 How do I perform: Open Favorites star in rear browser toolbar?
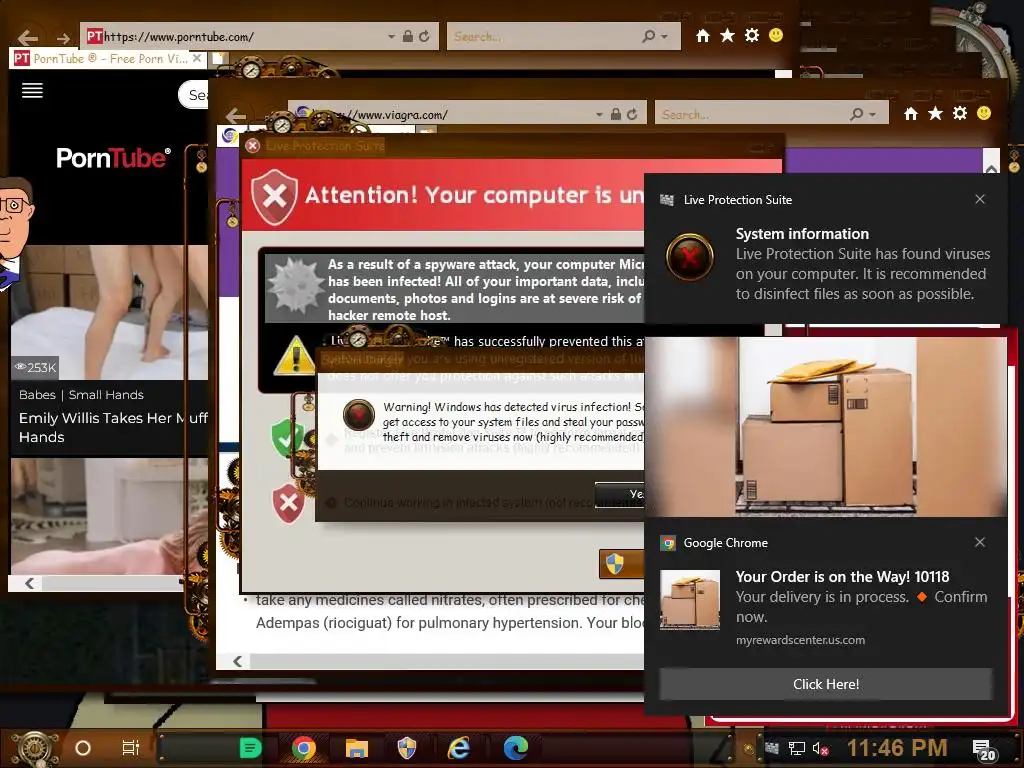[727, 35]
